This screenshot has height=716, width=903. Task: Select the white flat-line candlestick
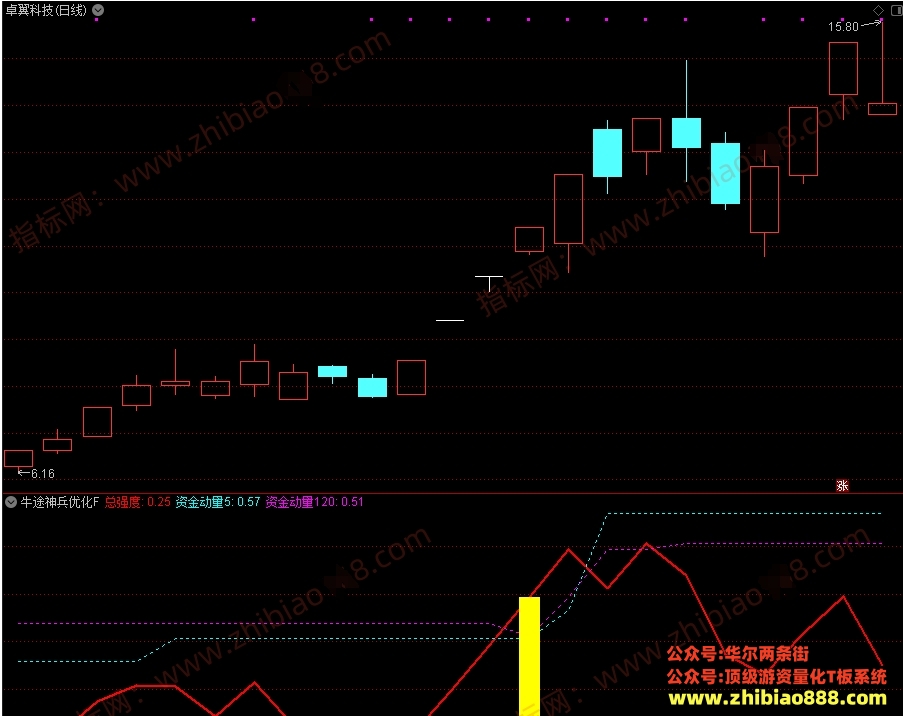(x=450, y=320)
